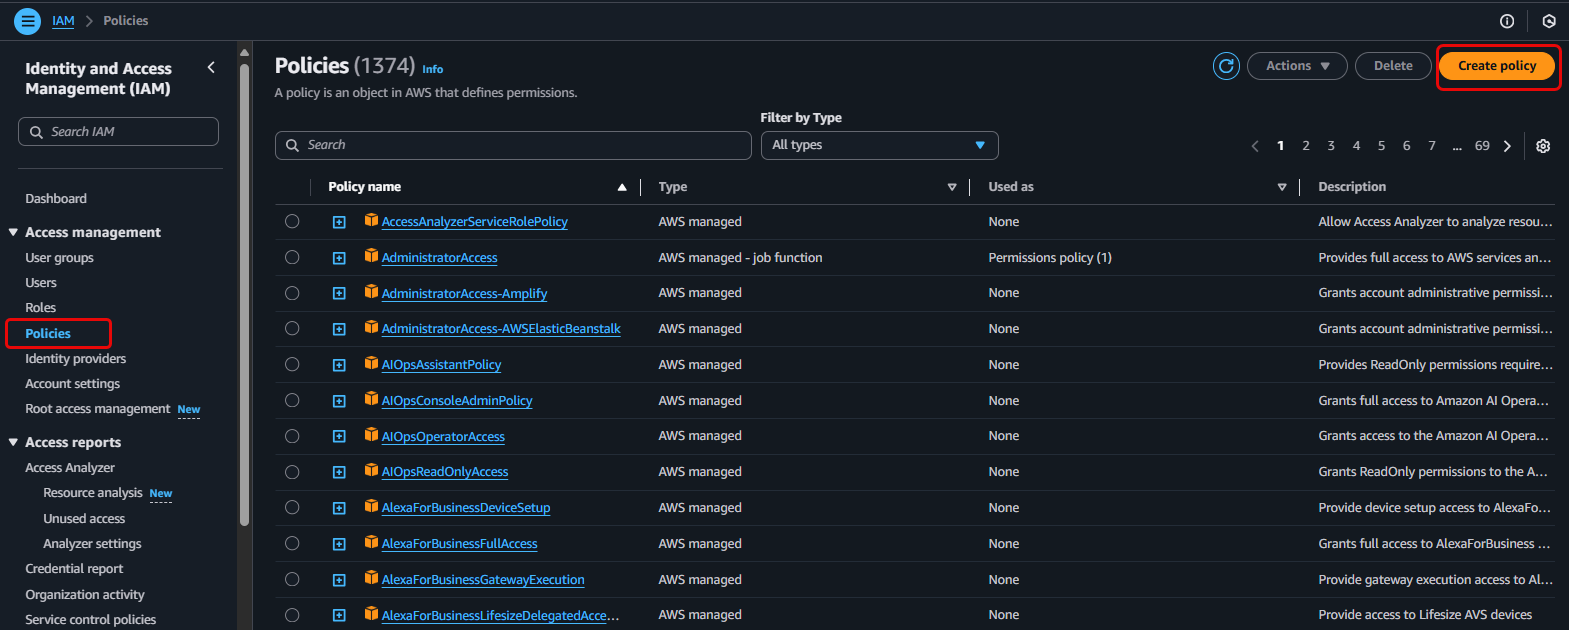Open the hamburger navigation menu icon

28,20
